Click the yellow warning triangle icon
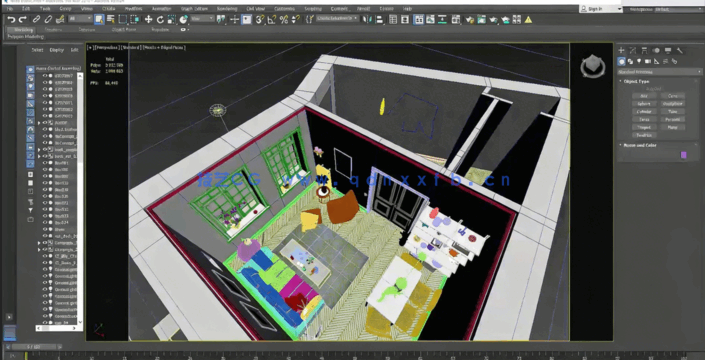The height and width of the screenshot is (360, 705). (528, 19)
